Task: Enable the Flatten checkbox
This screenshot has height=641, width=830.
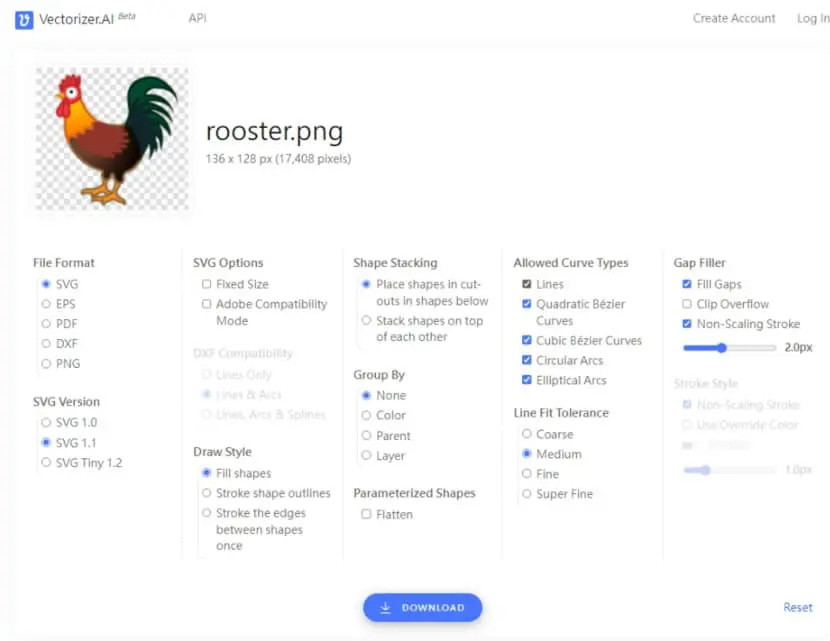Action: (x=366, y=514)
